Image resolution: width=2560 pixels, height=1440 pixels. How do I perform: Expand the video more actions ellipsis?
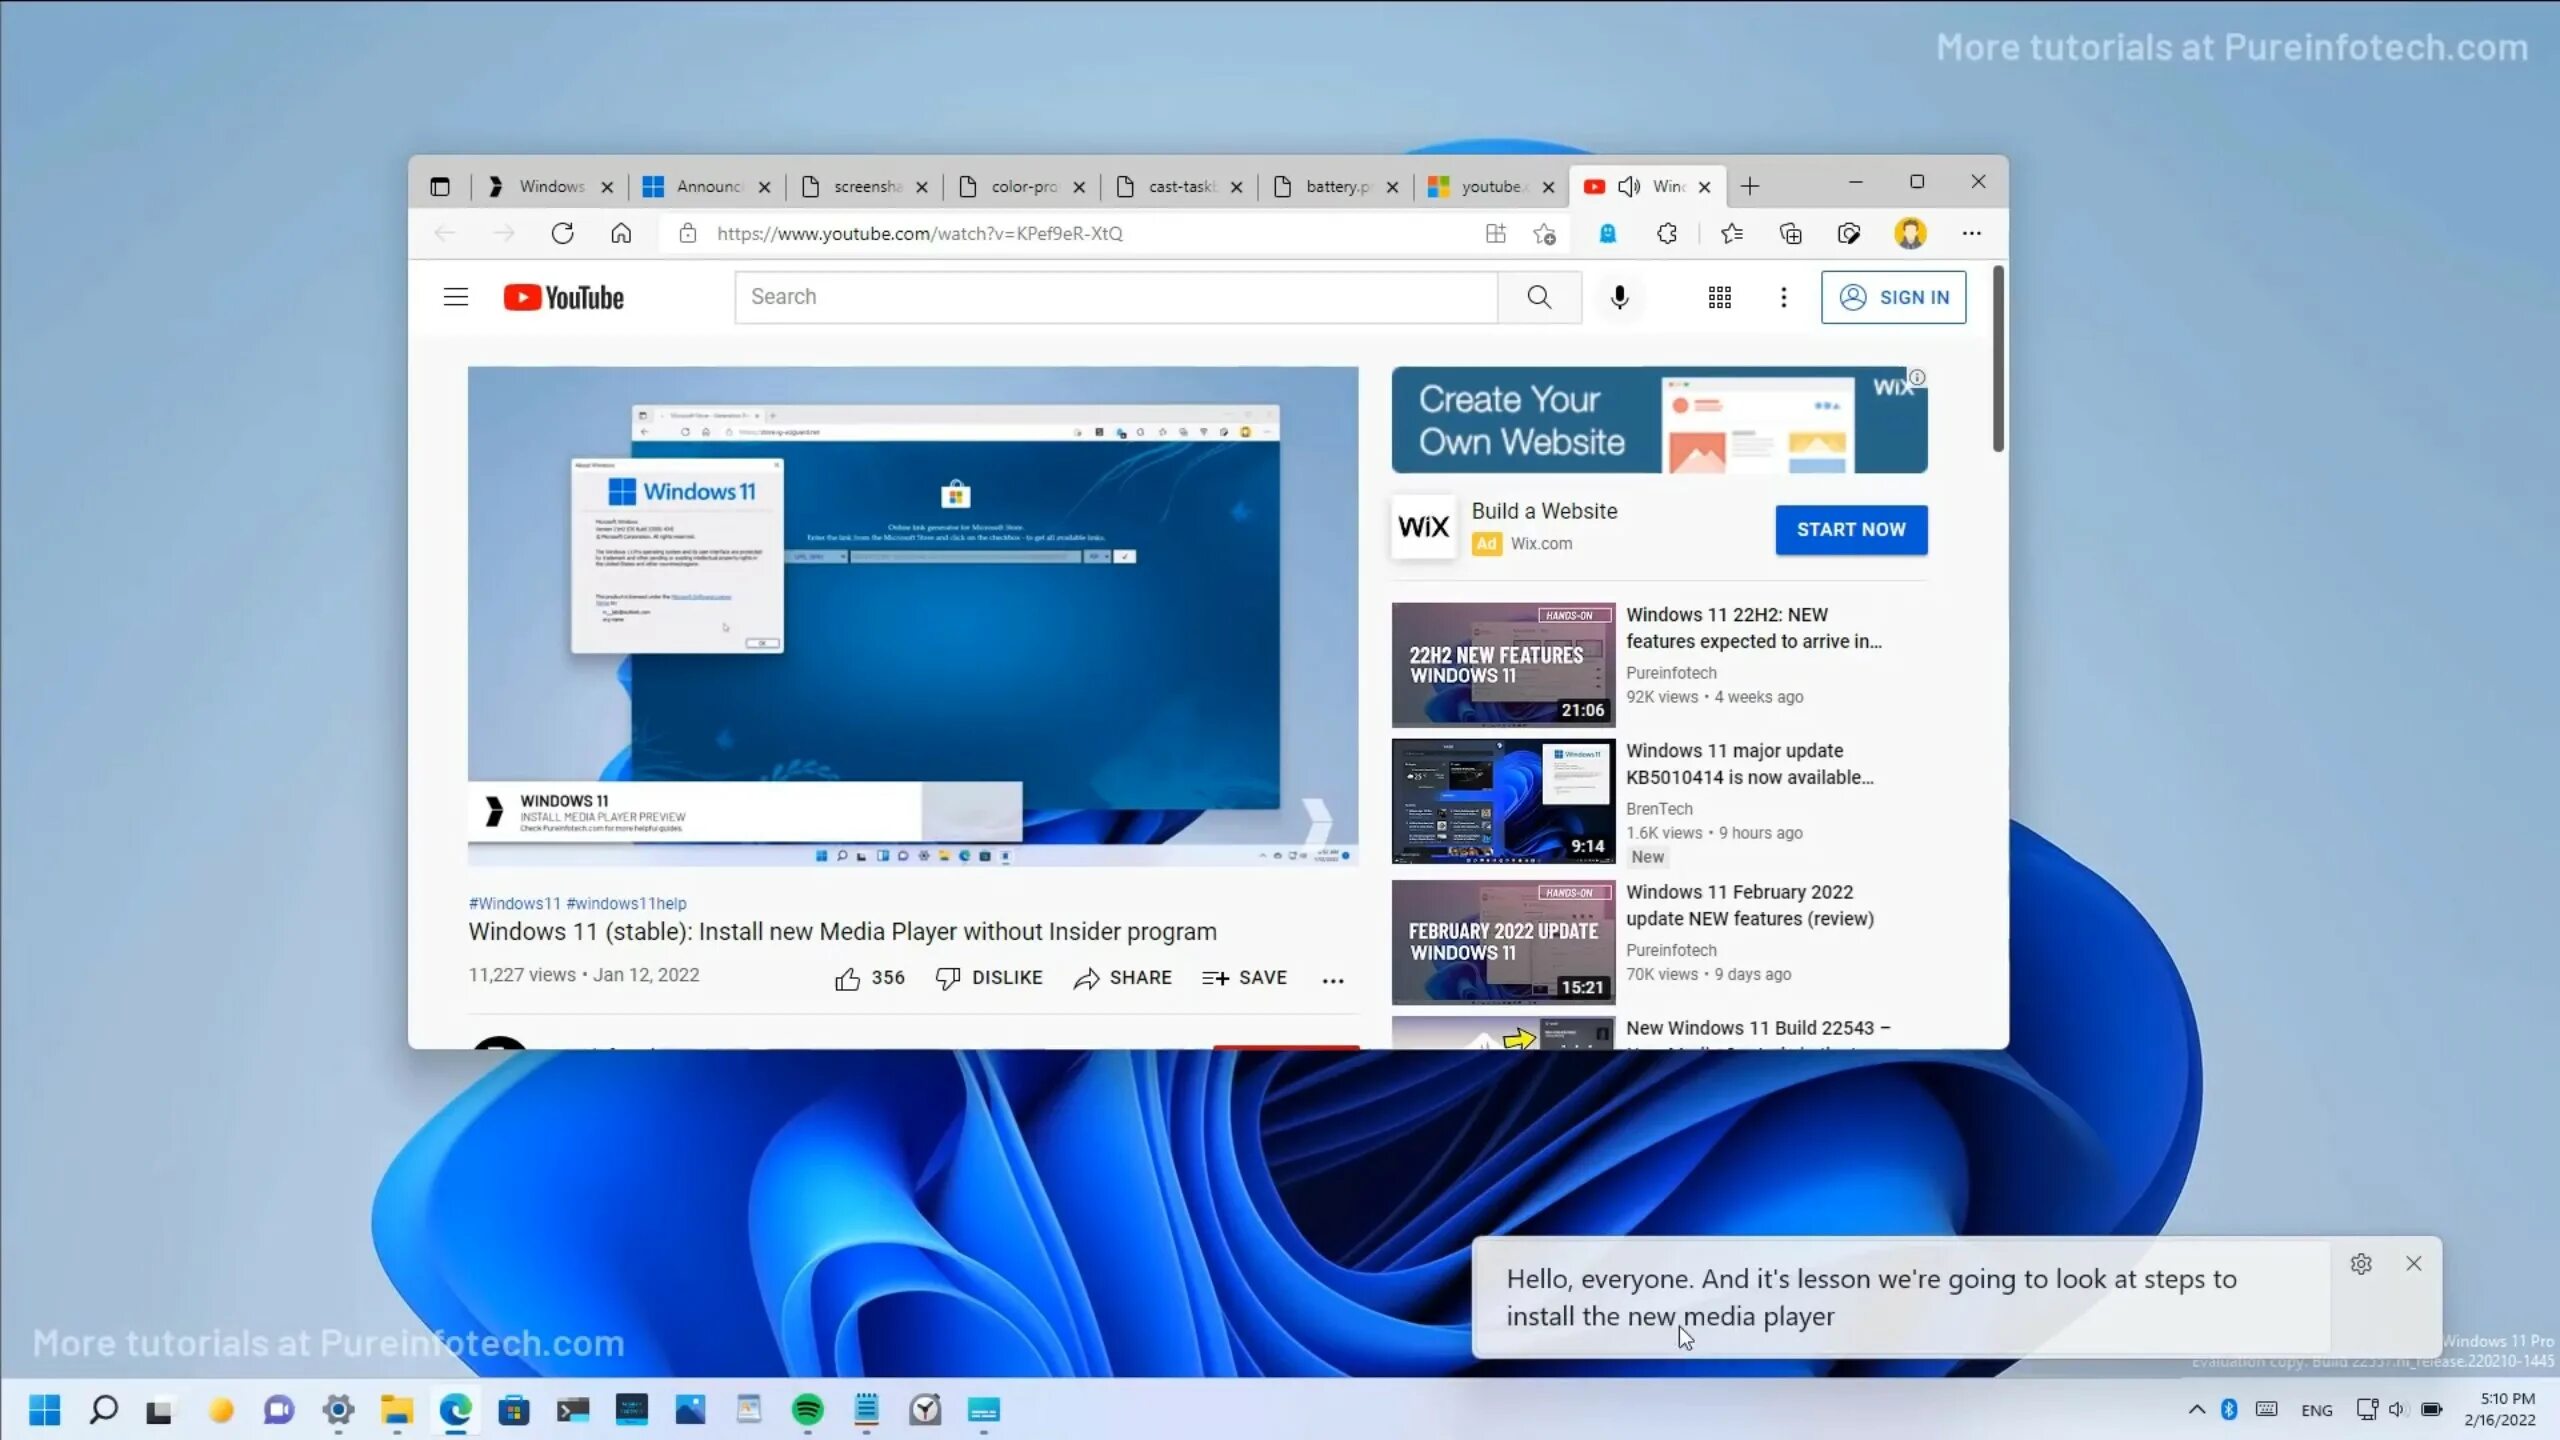click(x=1332, y=980)
